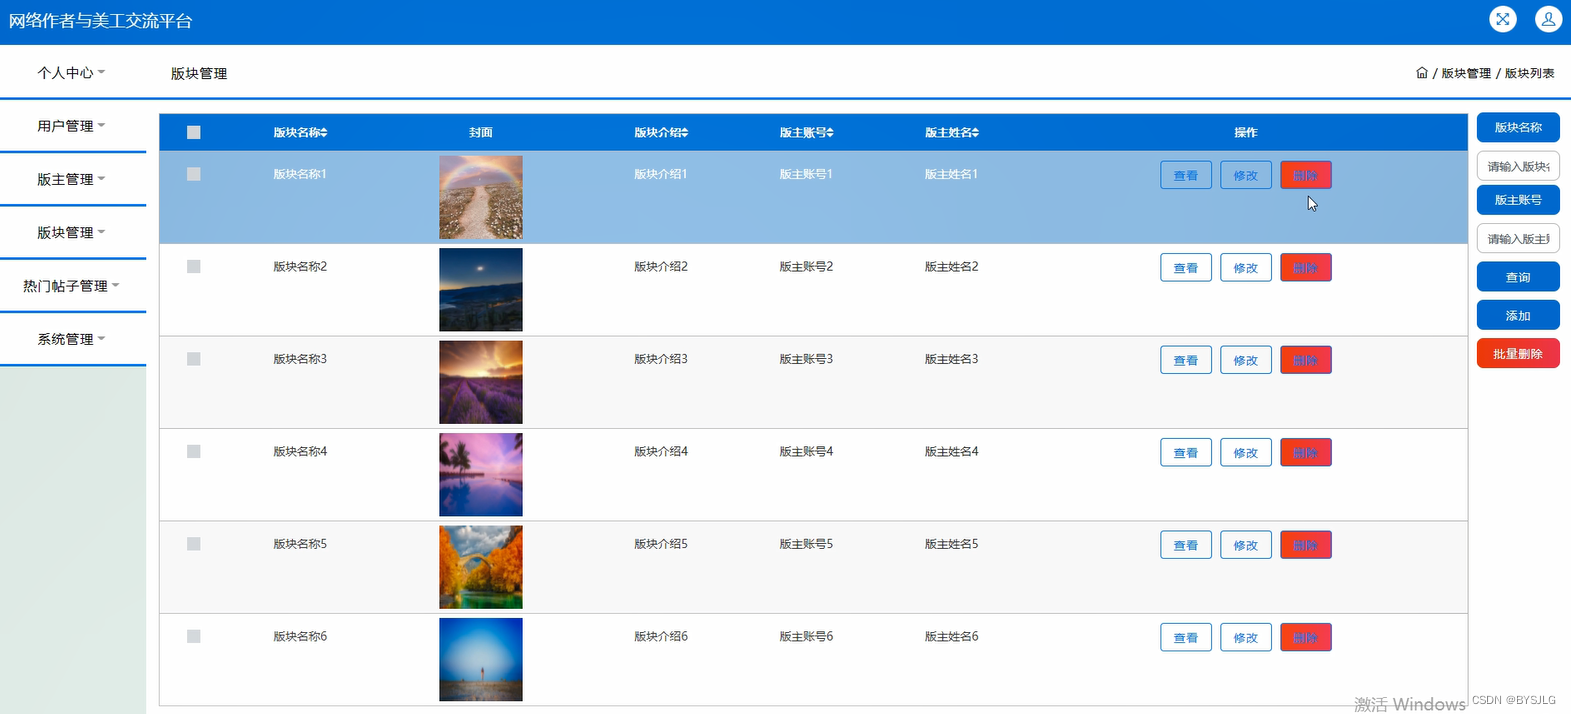Open lavender field cover image of 版块名称3

coord(481,382)
